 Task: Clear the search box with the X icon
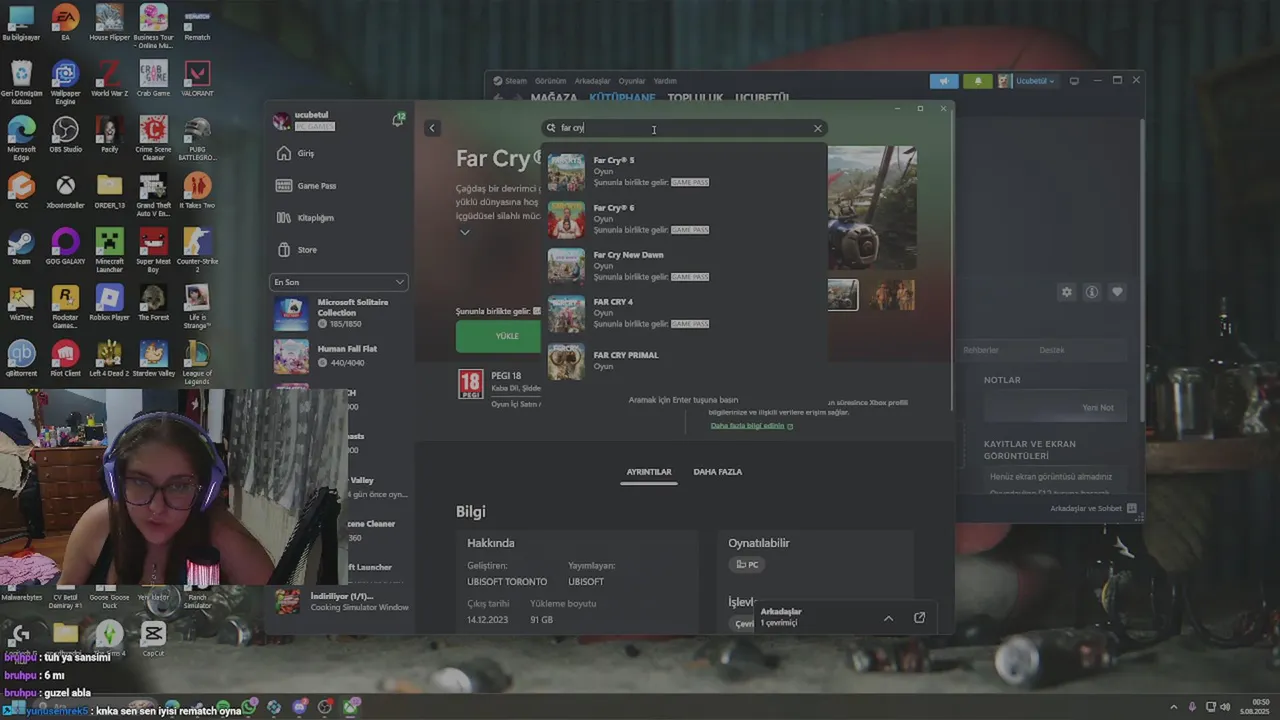pyautogui.click(x=817, y=128)
